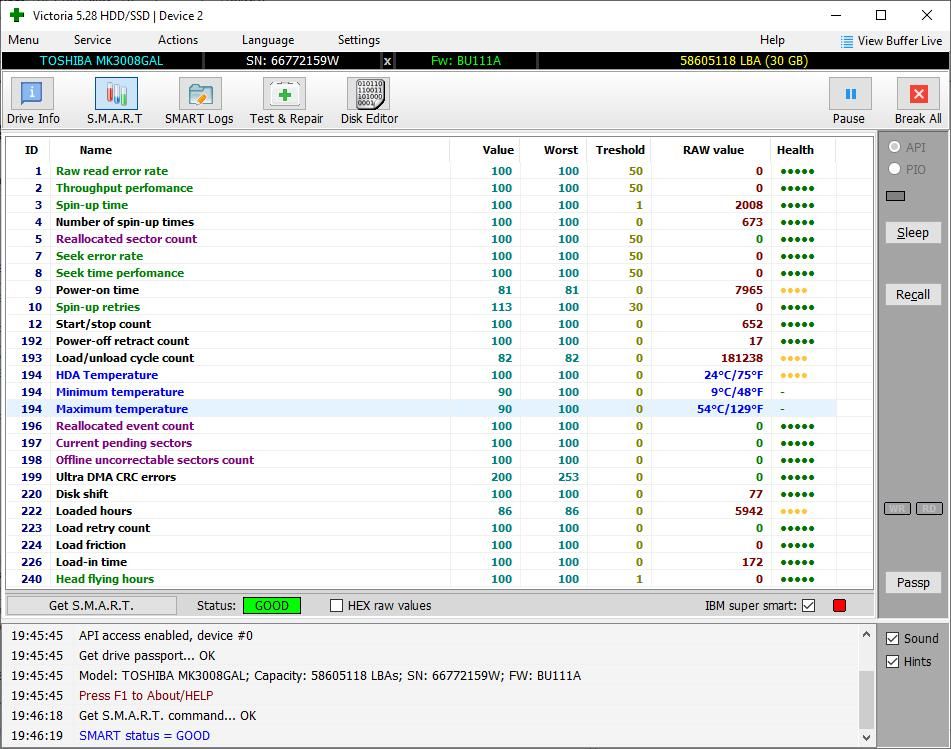The height and width of the screenshot is (749, 951).
Task: Select the Reallocated sector count row
Action: click(x=422, y=239)
